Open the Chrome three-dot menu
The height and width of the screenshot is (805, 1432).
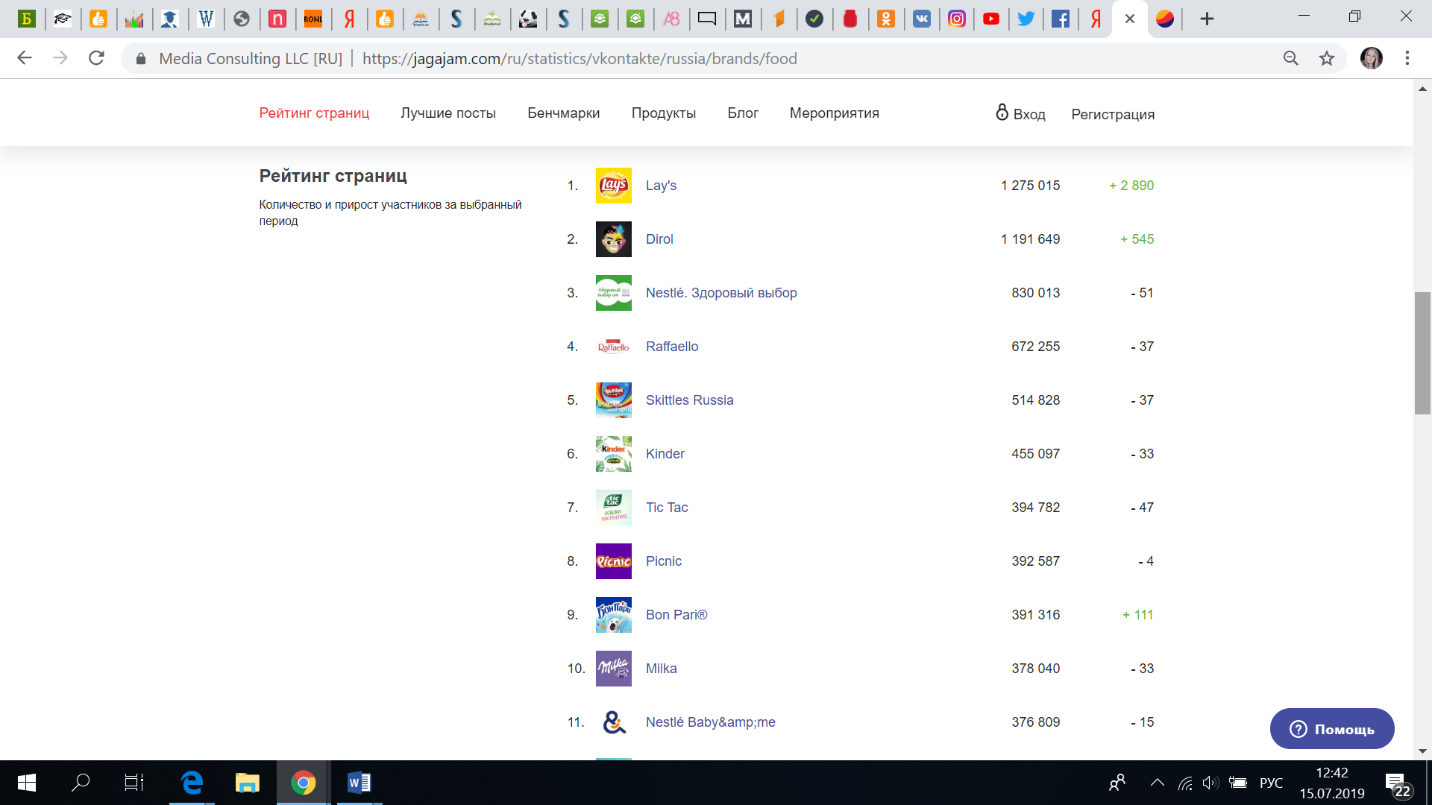pos(1407,58)
